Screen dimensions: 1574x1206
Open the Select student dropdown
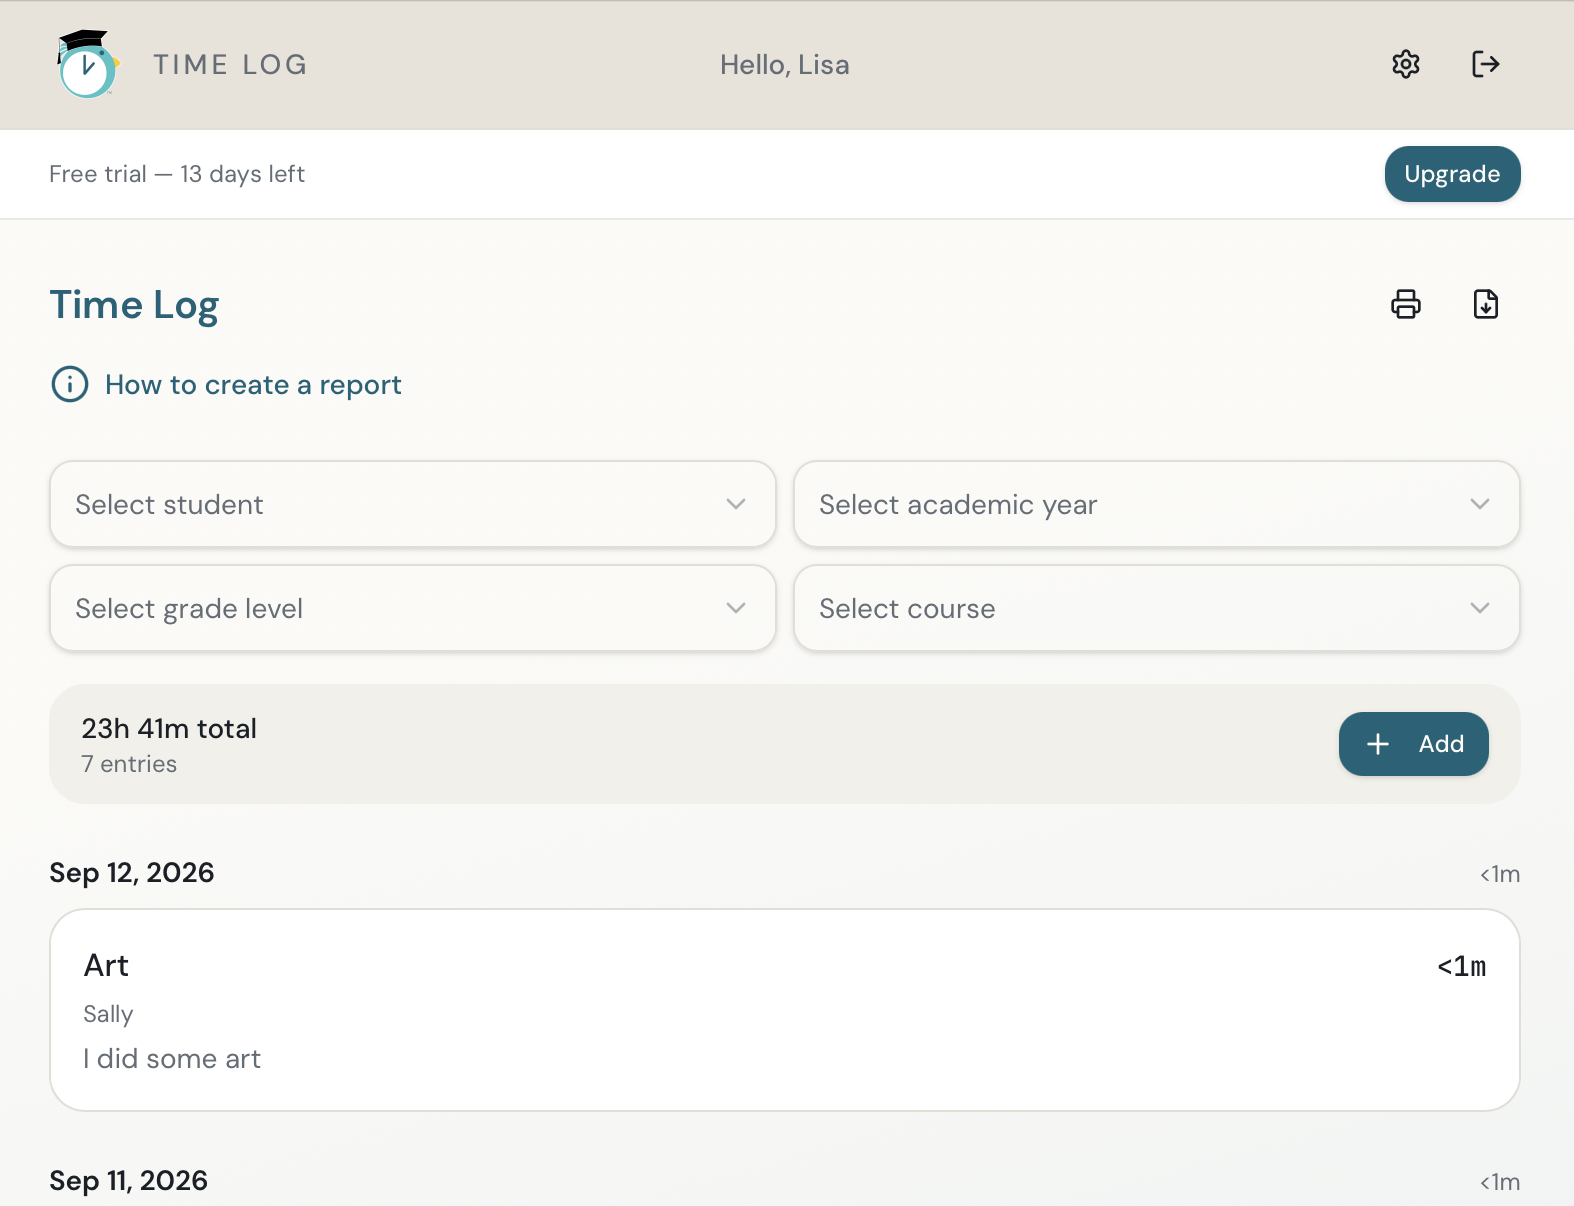pos(413,504)
